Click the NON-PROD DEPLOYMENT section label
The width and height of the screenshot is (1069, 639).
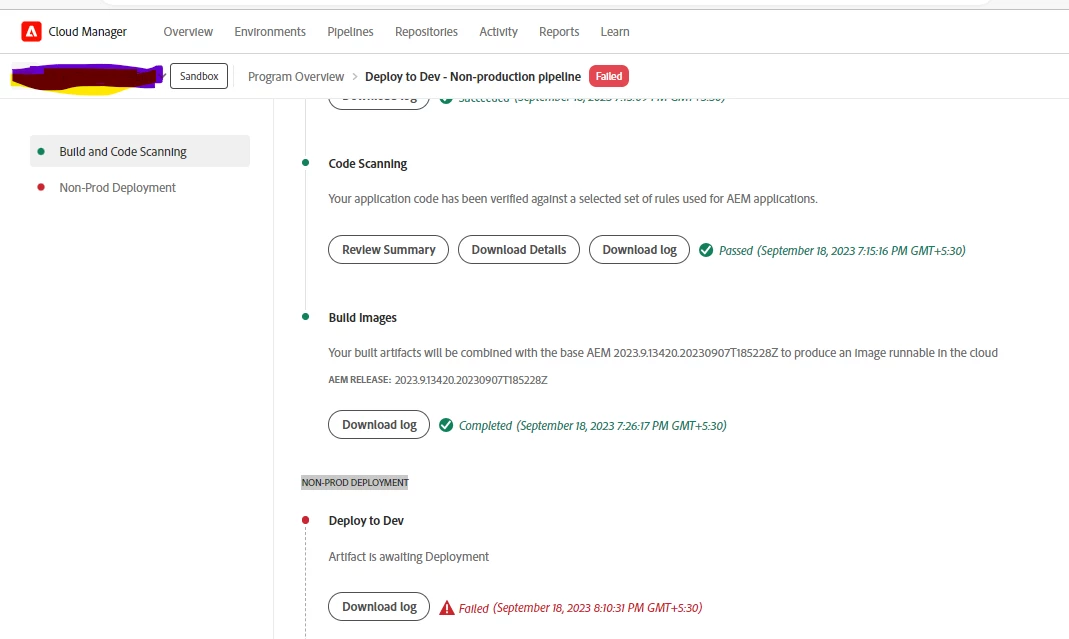point(355,482)
